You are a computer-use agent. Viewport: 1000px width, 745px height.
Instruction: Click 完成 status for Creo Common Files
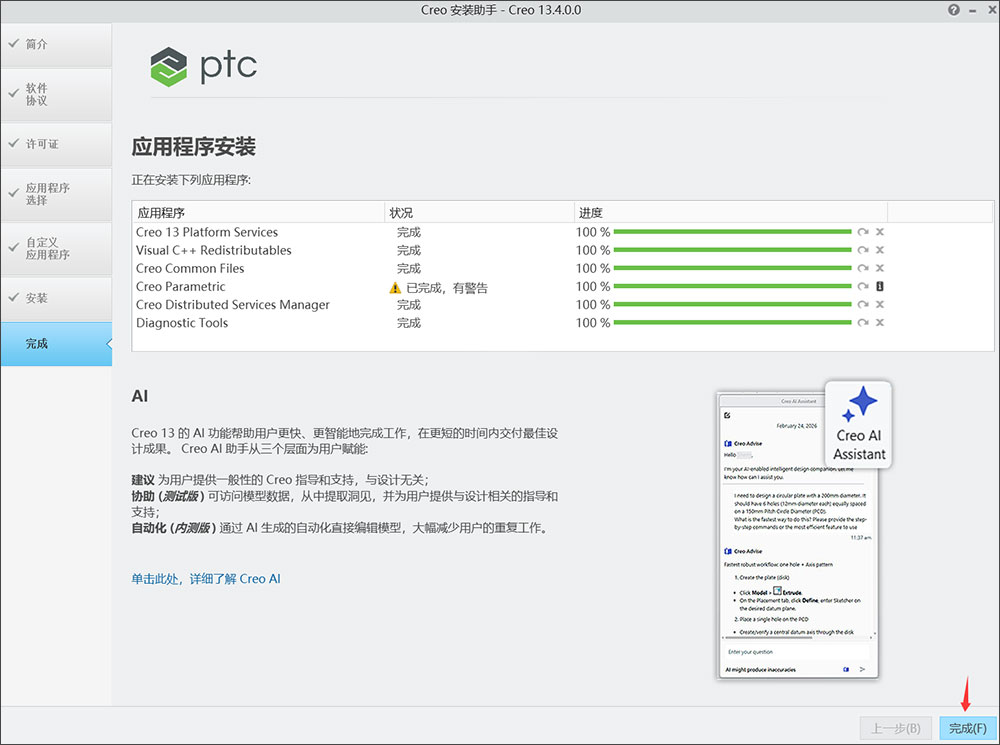(x=409, y=269)
